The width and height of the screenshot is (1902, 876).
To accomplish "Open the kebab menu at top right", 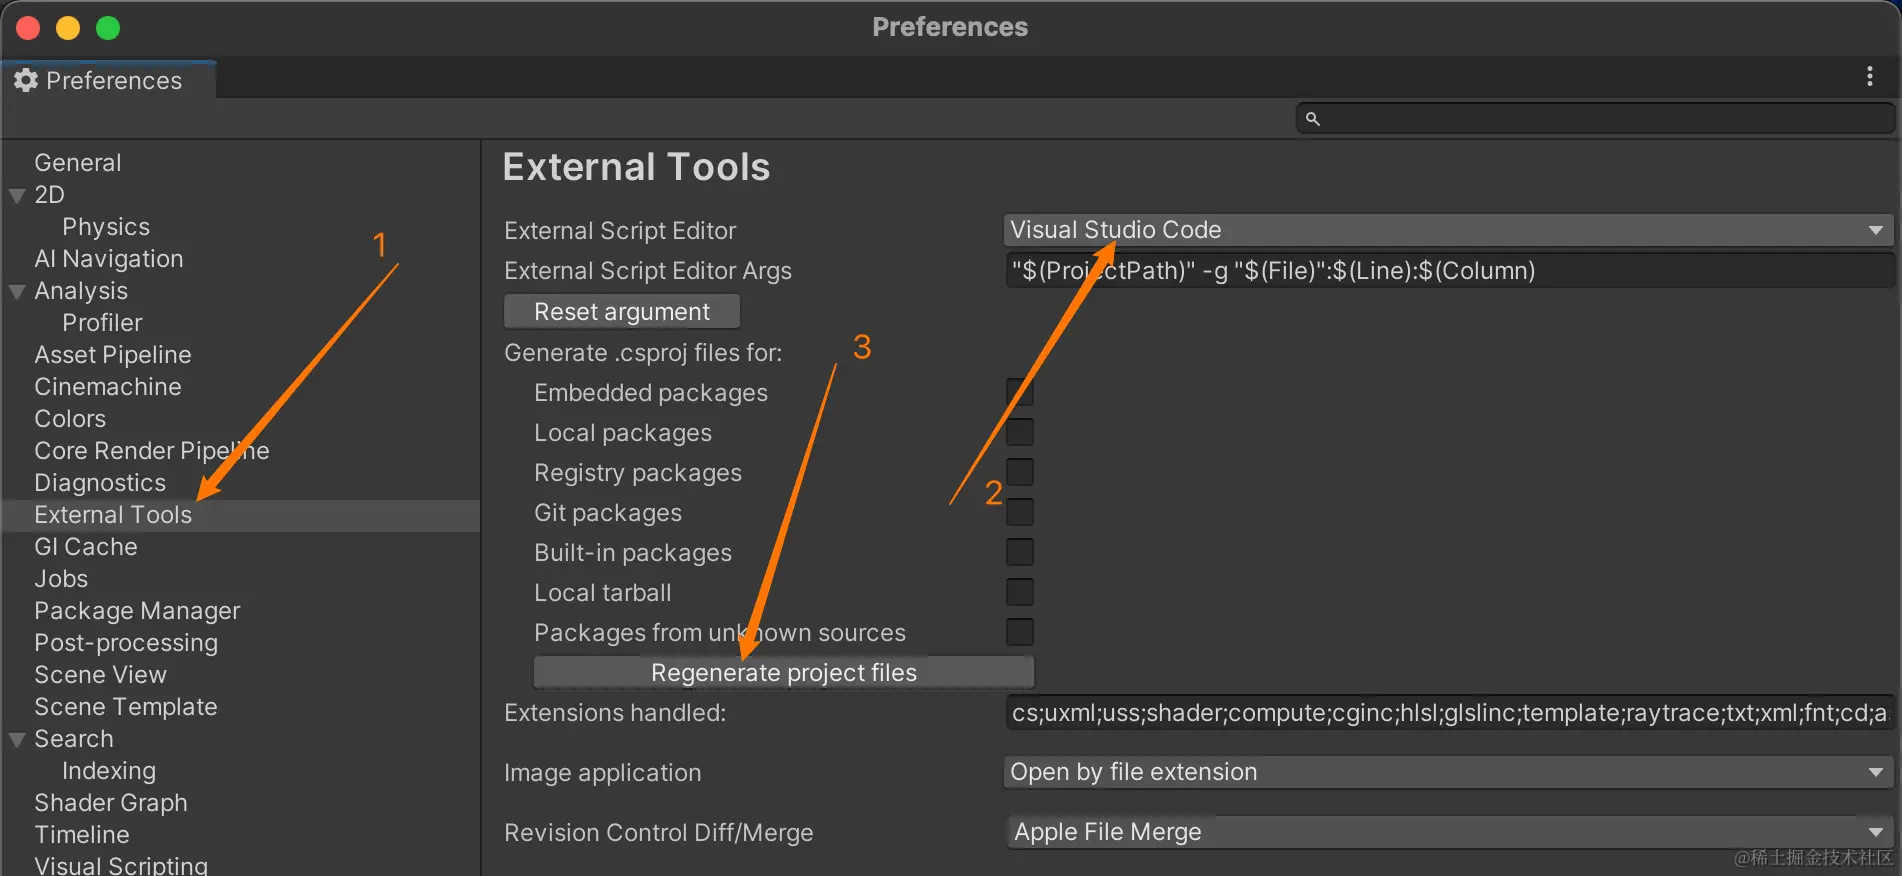I will point(1869,77).
